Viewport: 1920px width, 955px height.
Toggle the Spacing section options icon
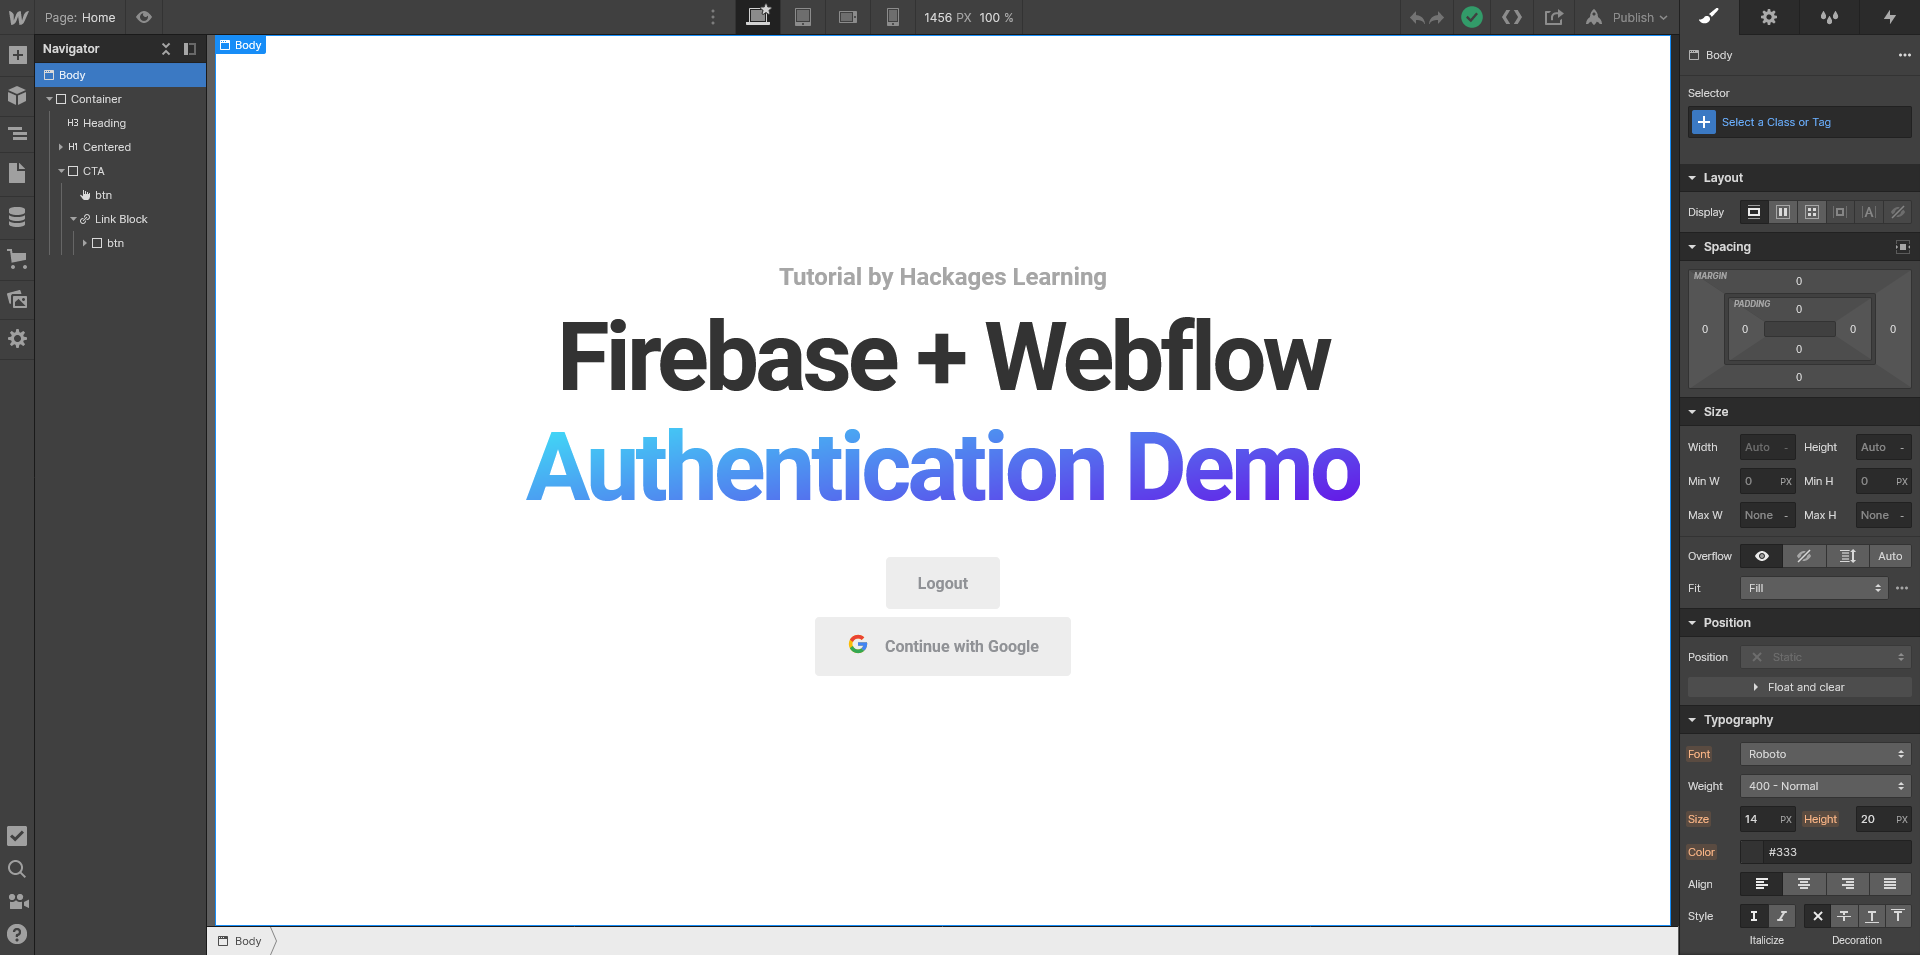(x=1903, y=247)
